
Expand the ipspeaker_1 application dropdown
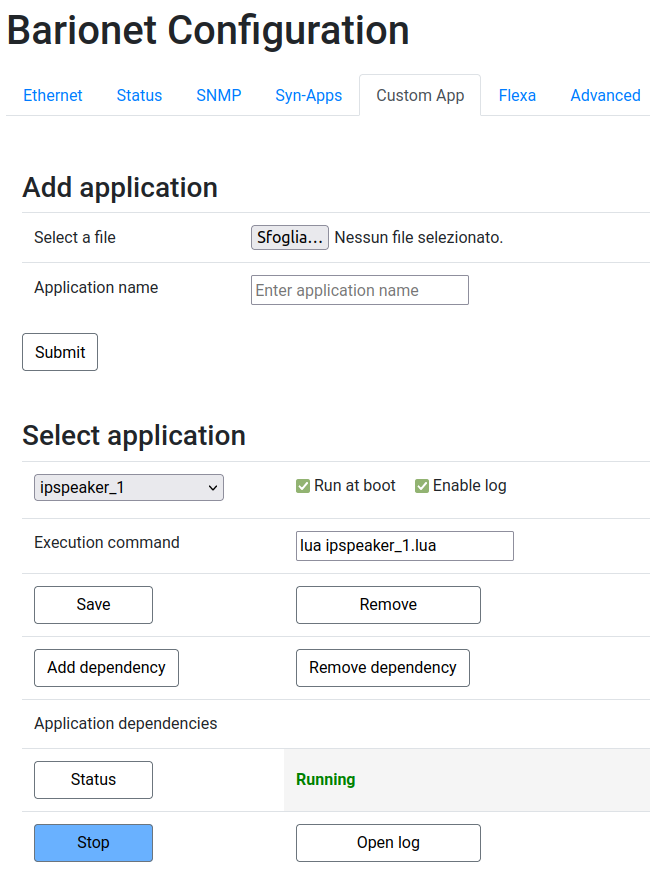pyautogui.click(x=129, y=487)
